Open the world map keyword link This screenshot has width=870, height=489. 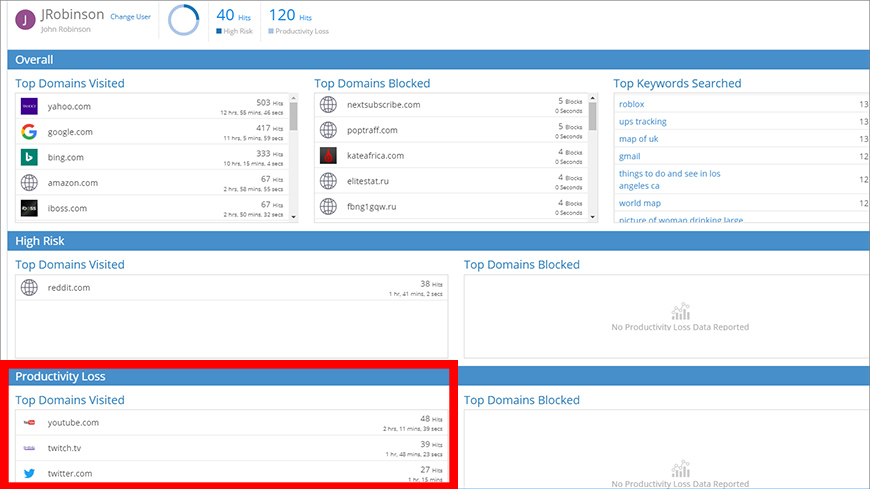pos(640,203)
